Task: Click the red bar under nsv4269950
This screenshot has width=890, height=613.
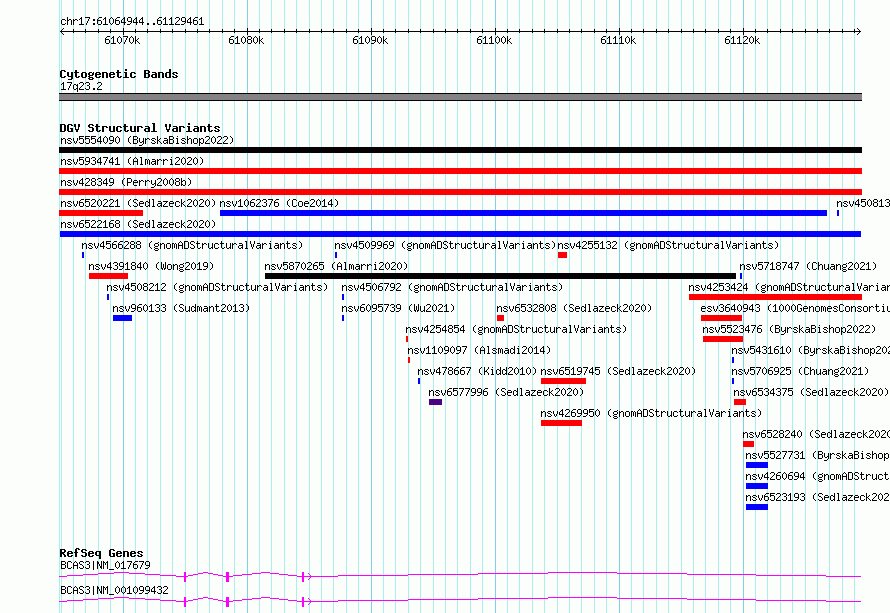Action: [561, 423]
